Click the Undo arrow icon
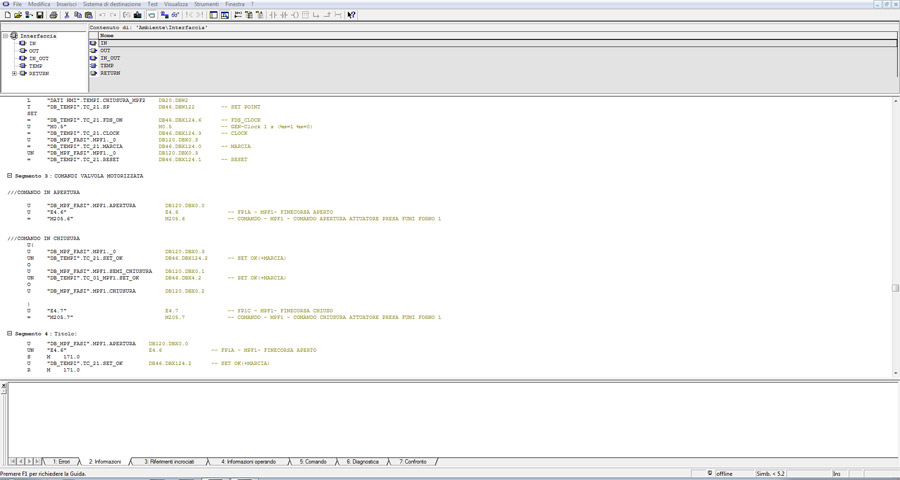The width and height of the screenshot is (900, 480). pyautogui.click(x=102, y=15)
